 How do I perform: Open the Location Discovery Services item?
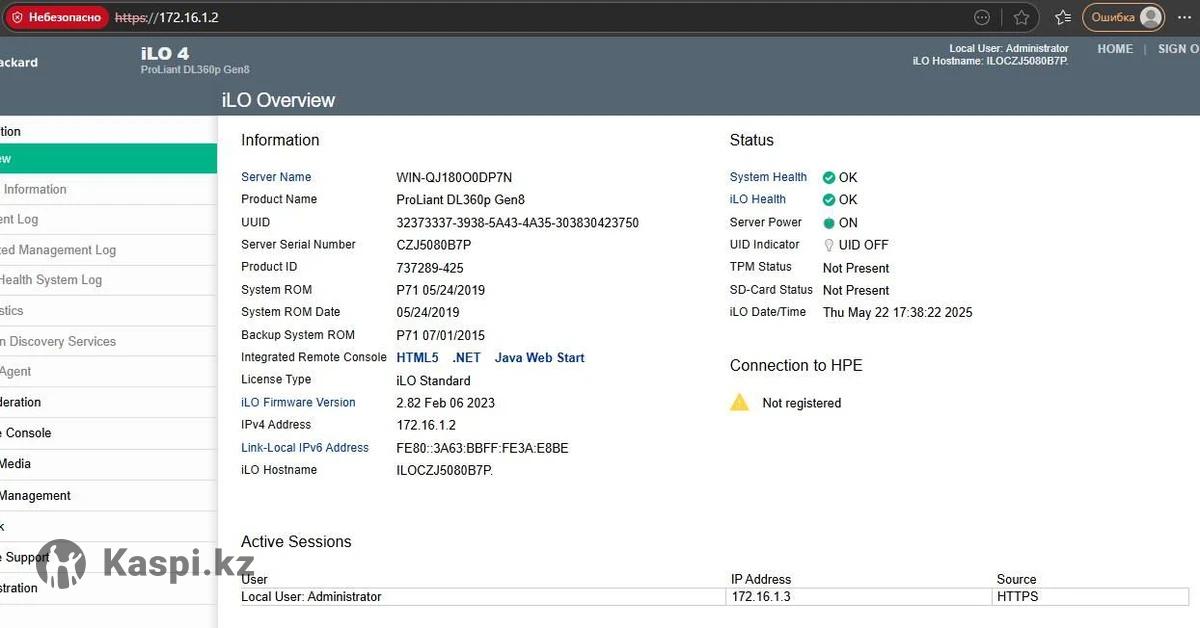[108, 341]
